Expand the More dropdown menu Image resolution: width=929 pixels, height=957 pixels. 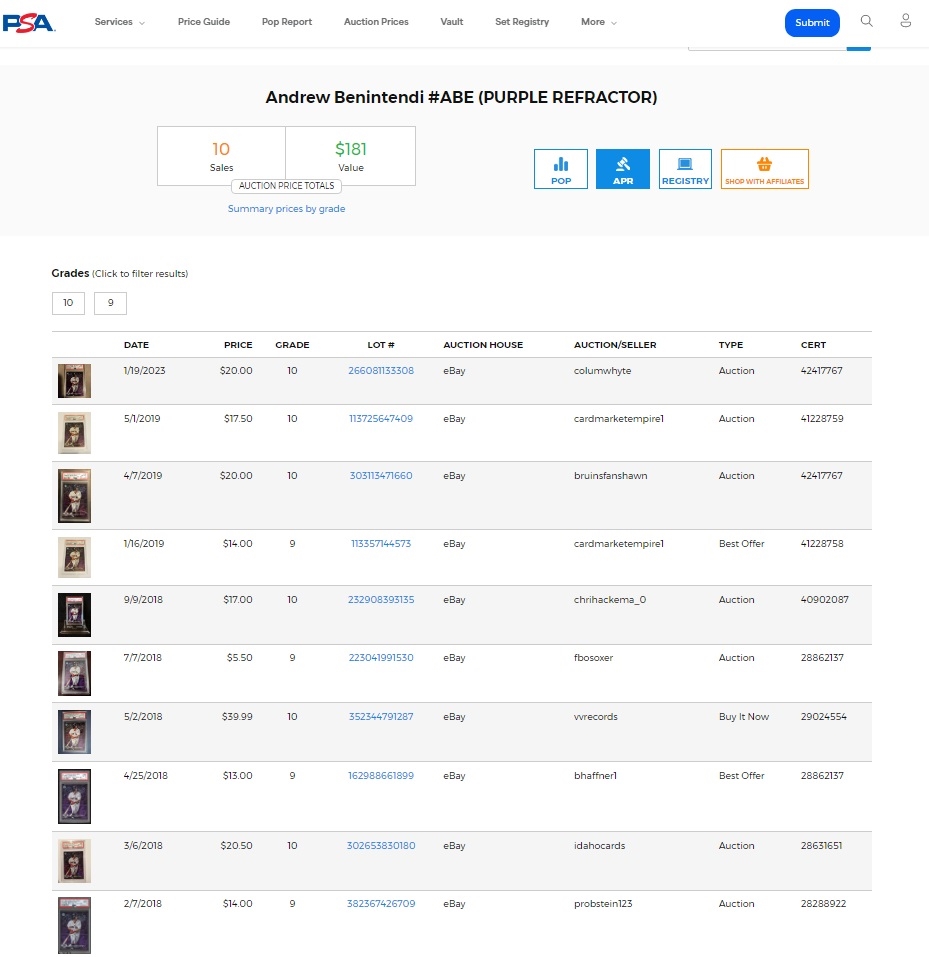click(x=599, y=22)
